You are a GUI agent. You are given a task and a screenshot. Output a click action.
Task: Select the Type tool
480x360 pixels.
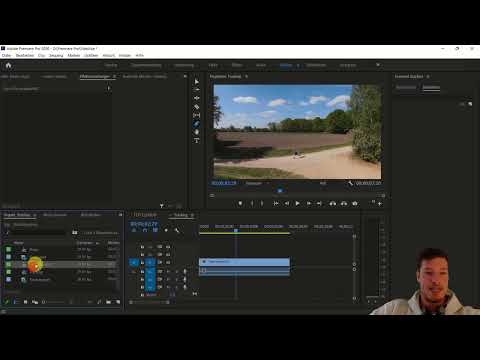[x=197, y=140]
